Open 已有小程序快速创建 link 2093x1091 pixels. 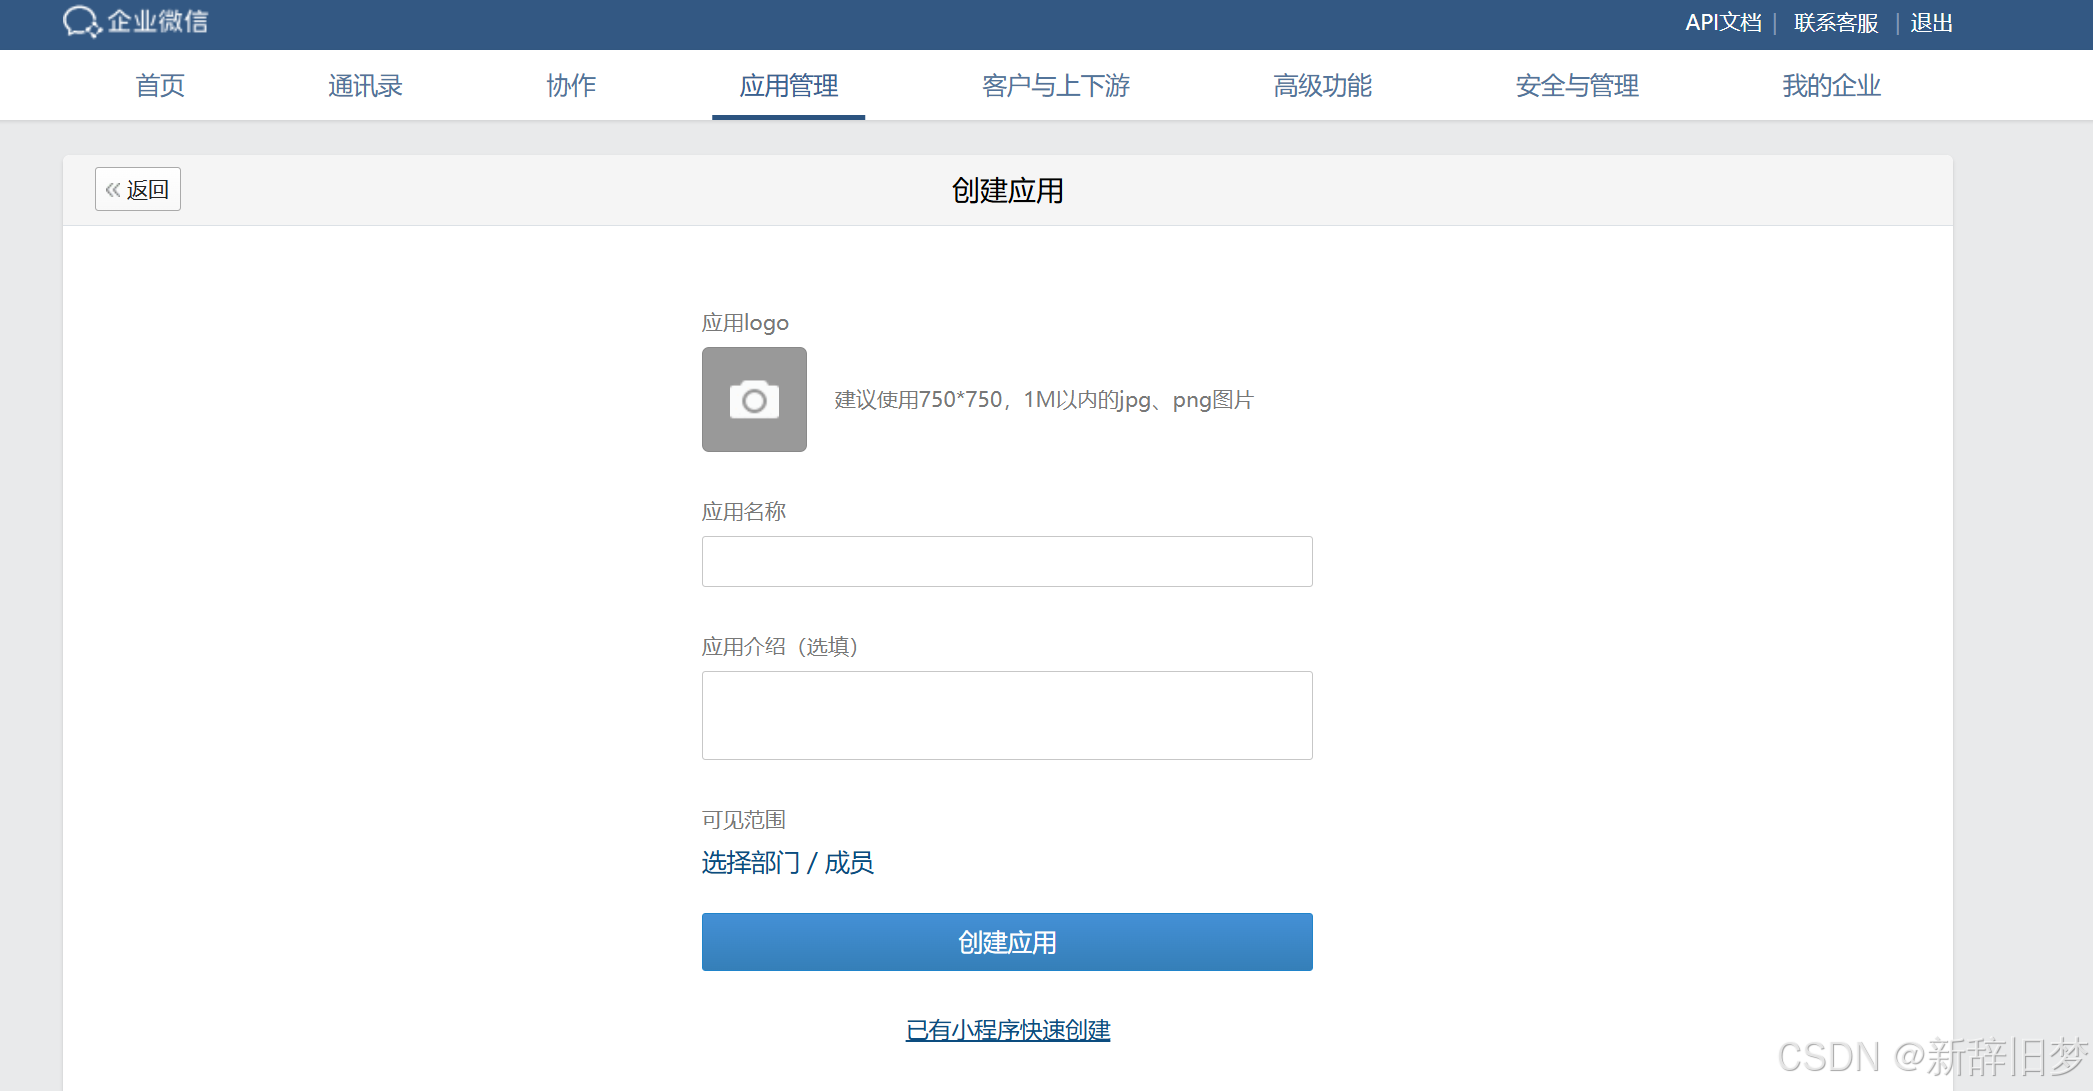(1008, 1030)
